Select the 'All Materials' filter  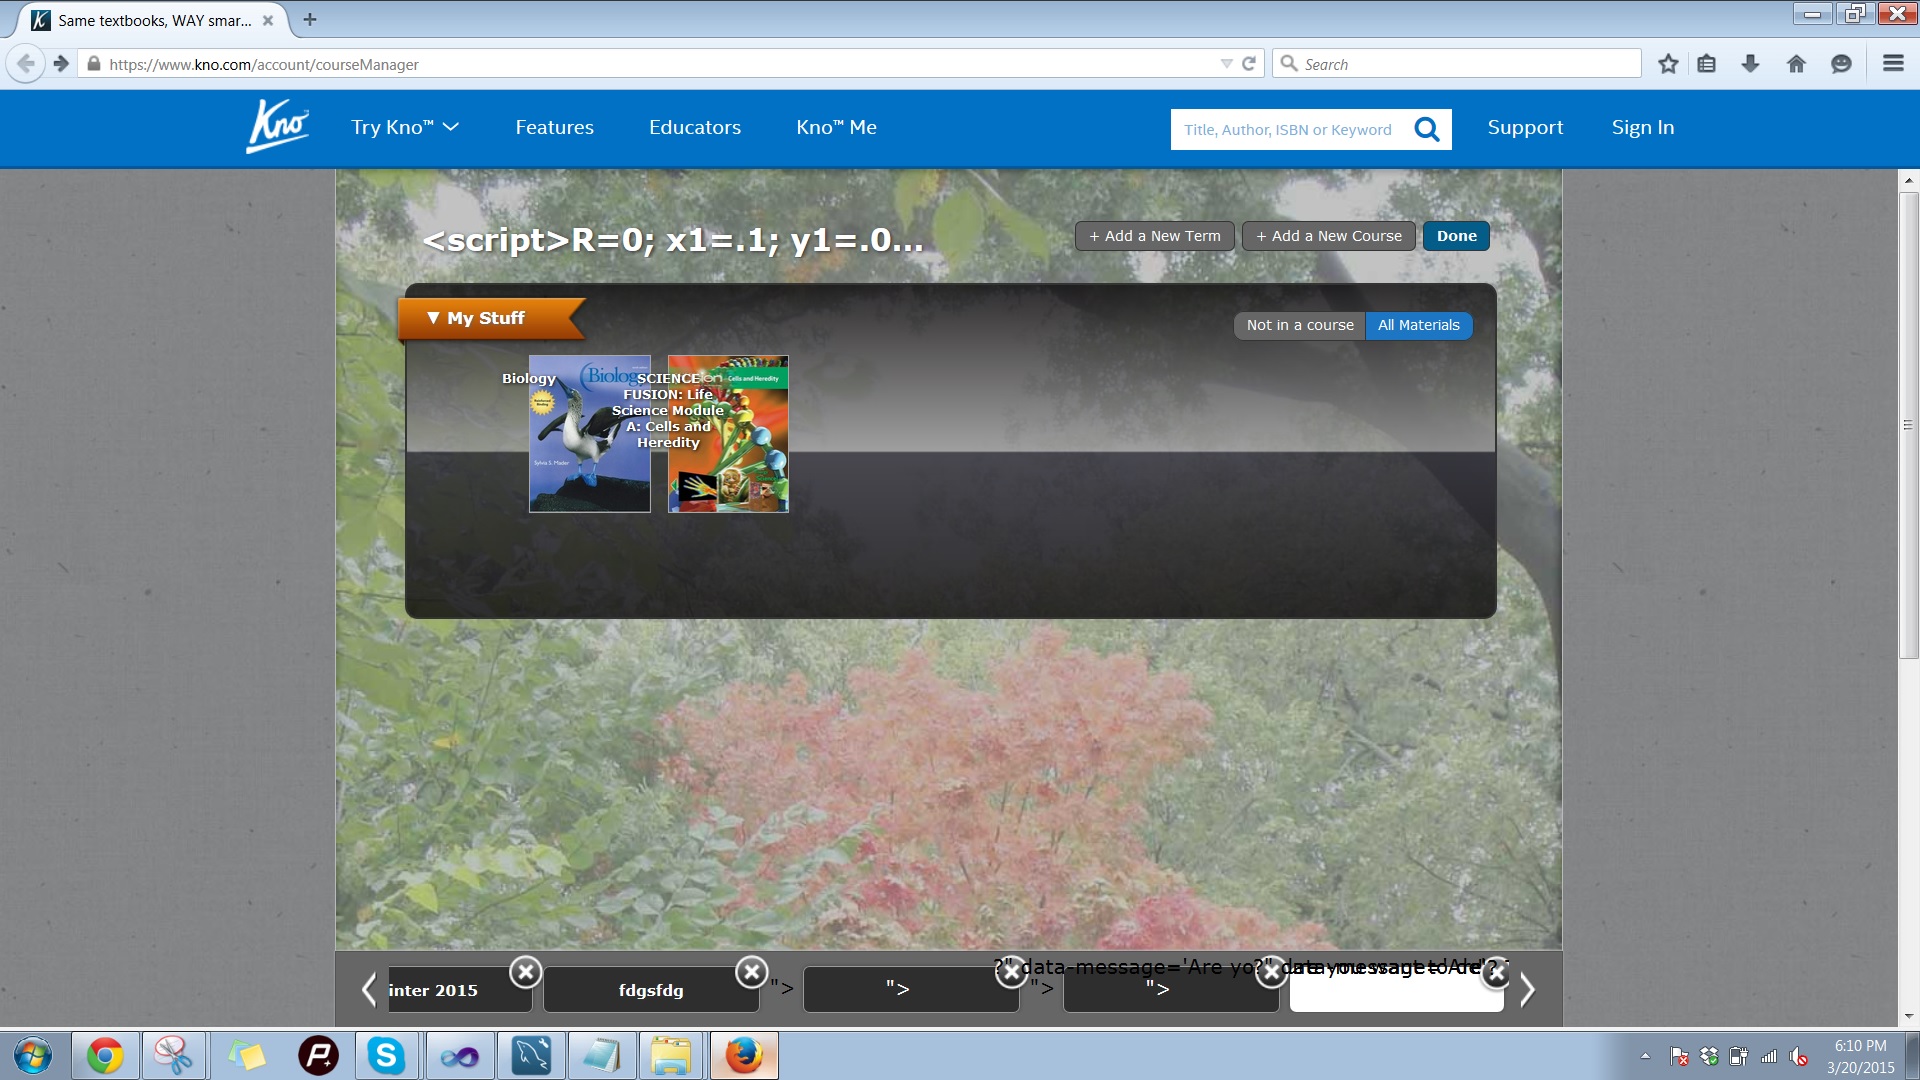click(x=1418, y=325)
